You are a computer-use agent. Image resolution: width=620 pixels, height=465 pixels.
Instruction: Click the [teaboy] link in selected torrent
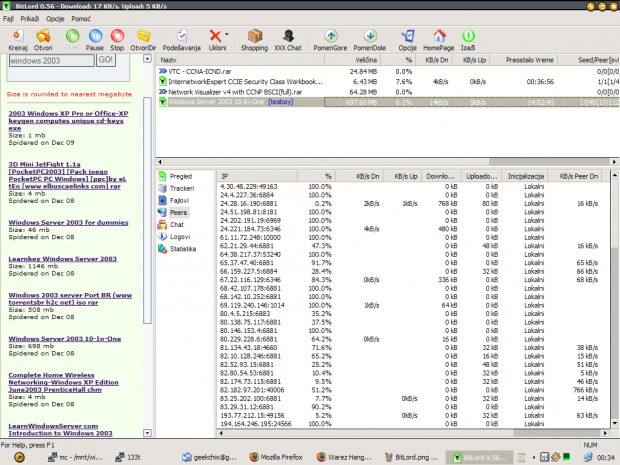(281, 102)
